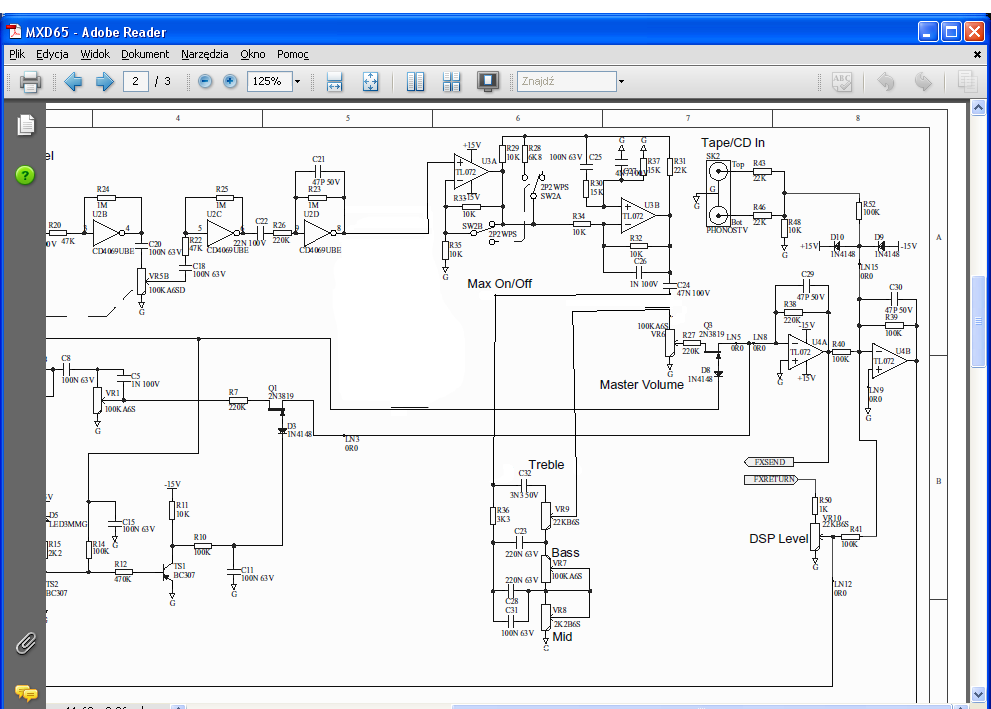
Task: Click the vertical scrollbar down arrow
Action: [x=978, y=694]
